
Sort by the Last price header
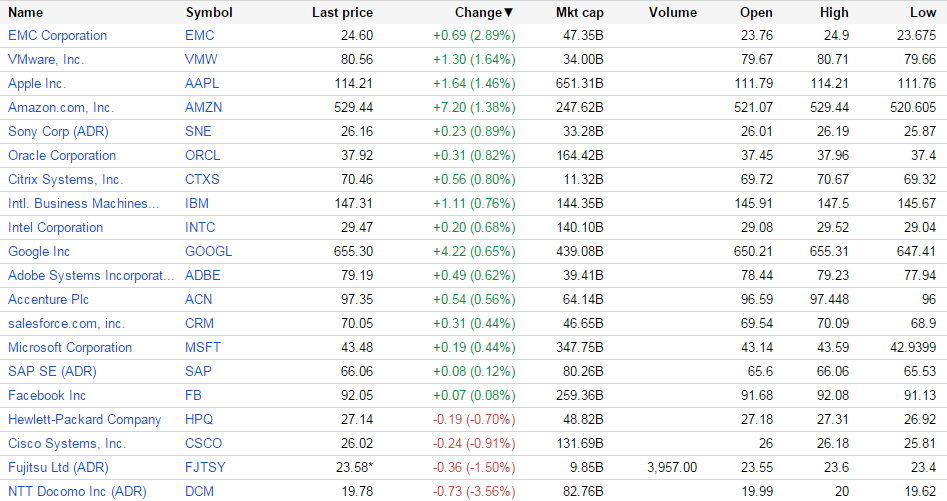coord(342,13)
